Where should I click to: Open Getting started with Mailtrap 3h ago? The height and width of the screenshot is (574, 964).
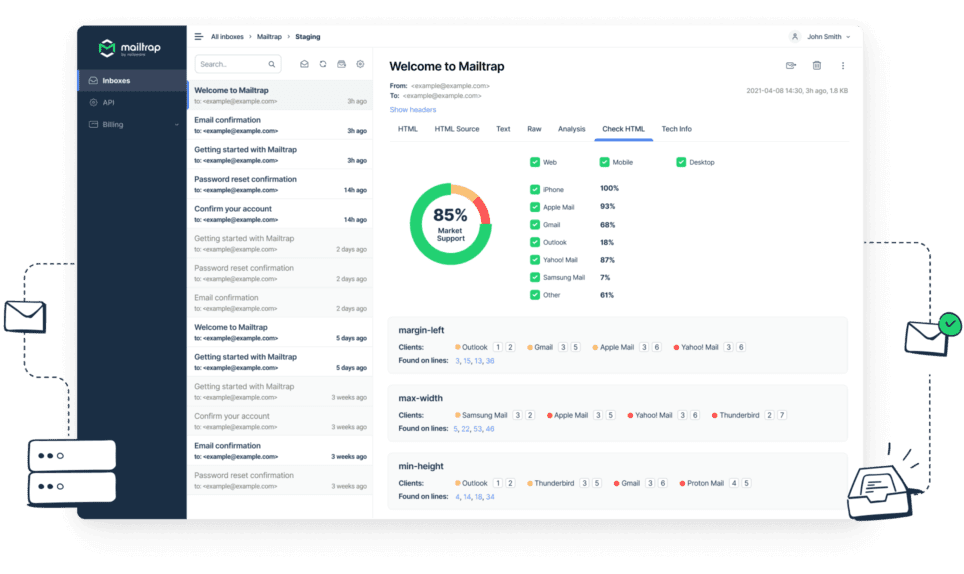(280, 154)
